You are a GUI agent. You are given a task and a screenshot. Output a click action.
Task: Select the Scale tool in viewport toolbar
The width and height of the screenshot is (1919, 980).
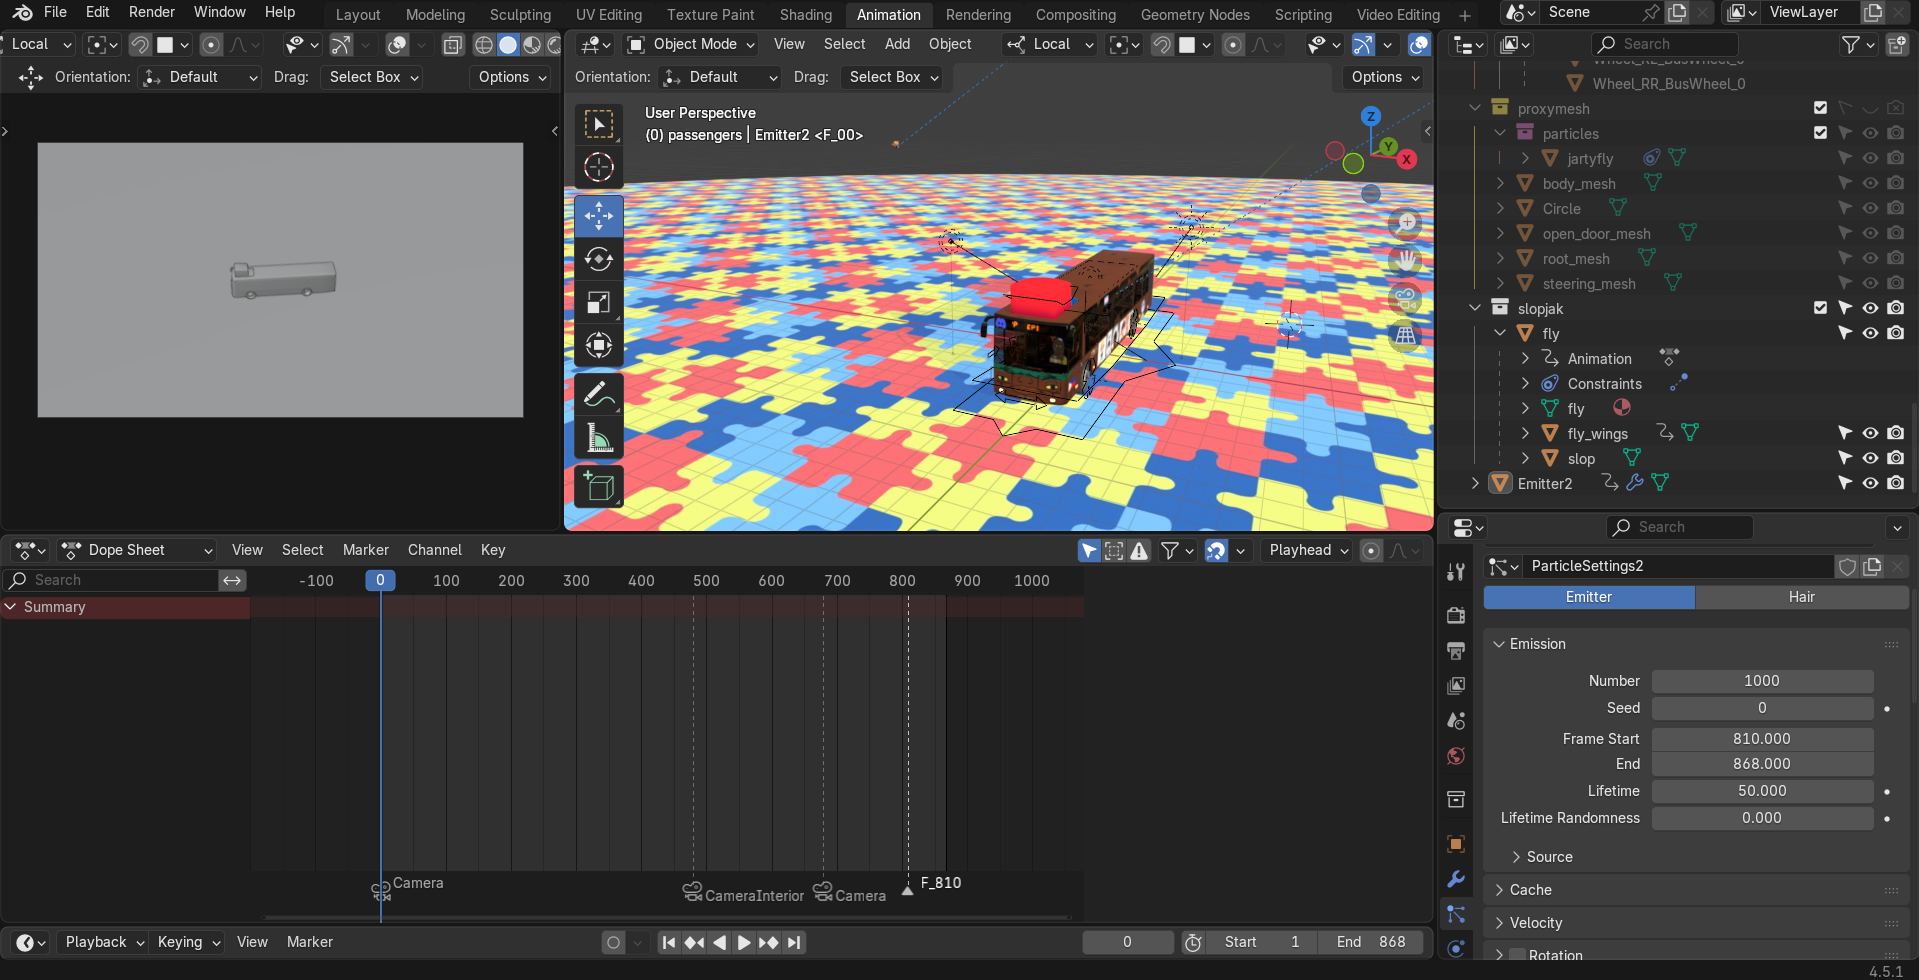(x=598, y=303)
